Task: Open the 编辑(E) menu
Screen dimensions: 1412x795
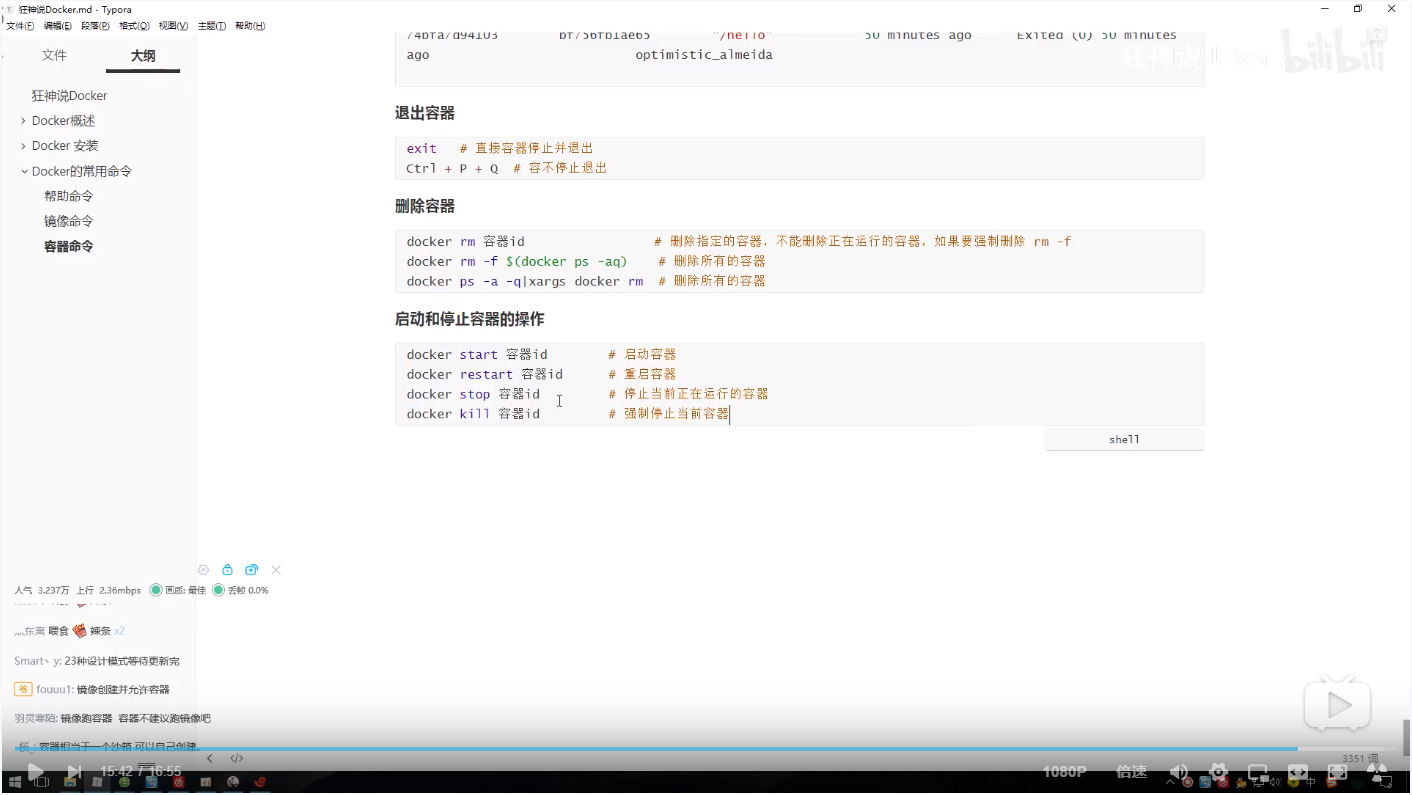Action: point(58,26)
